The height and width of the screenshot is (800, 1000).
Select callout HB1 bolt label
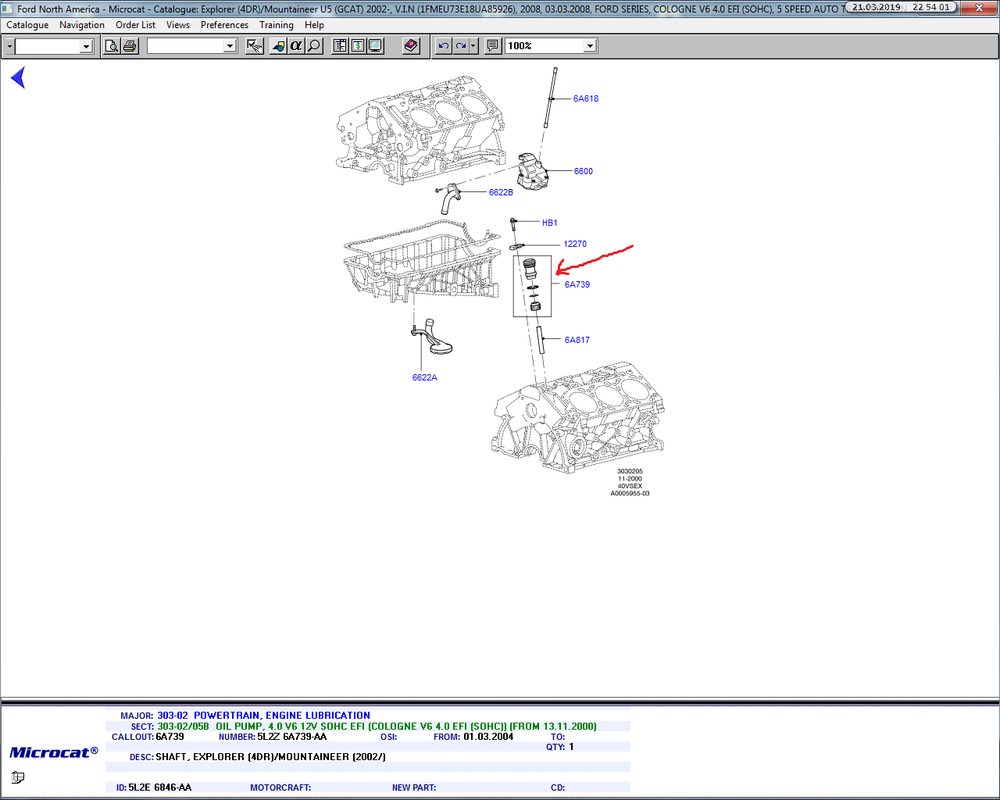(x=549, y=223)
